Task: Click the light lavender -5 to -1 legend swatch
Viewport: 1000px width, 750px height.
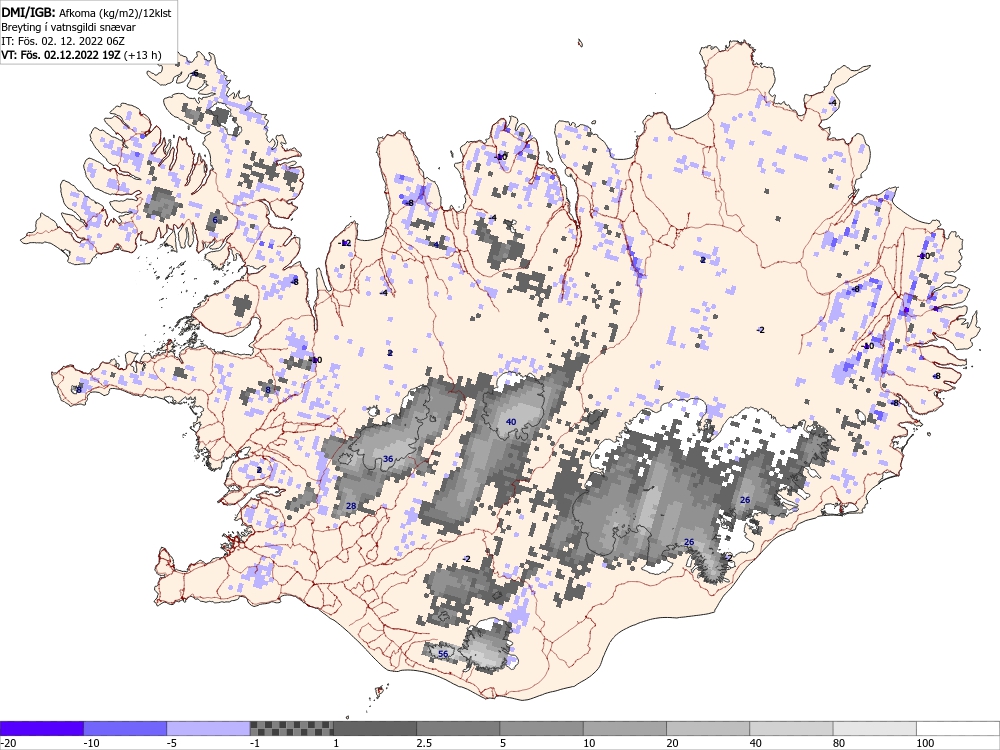Action: coord(208,728)
